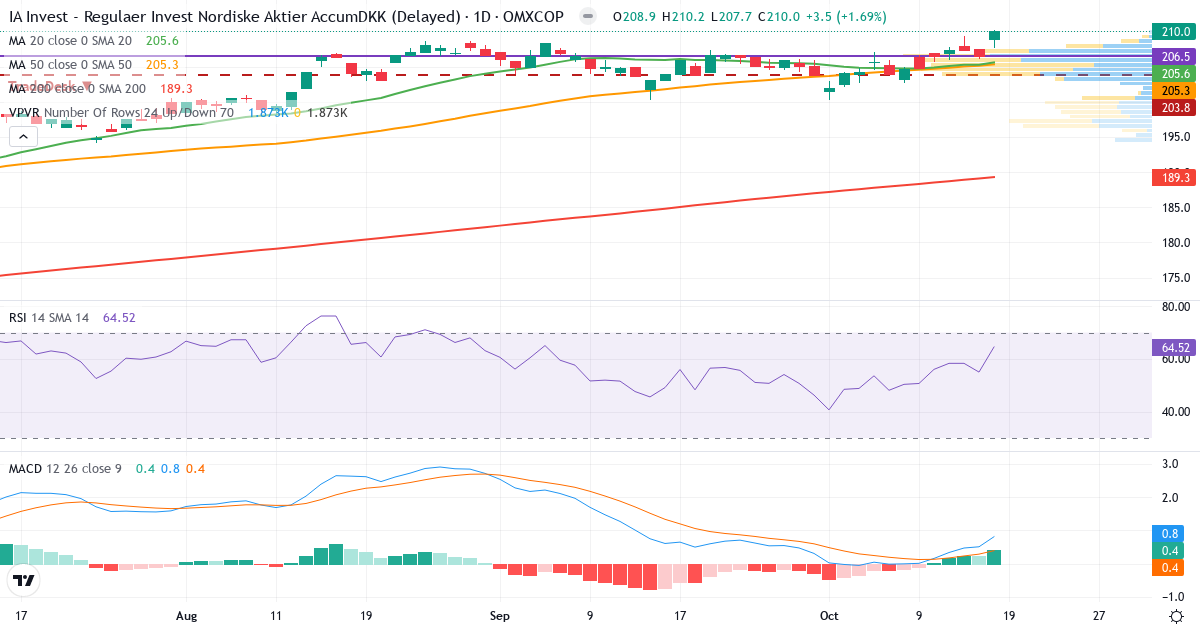This screenshot has width=1200, height=630.
Task: Click the purple 206.5 price label
Action: tap(1175, 57)
